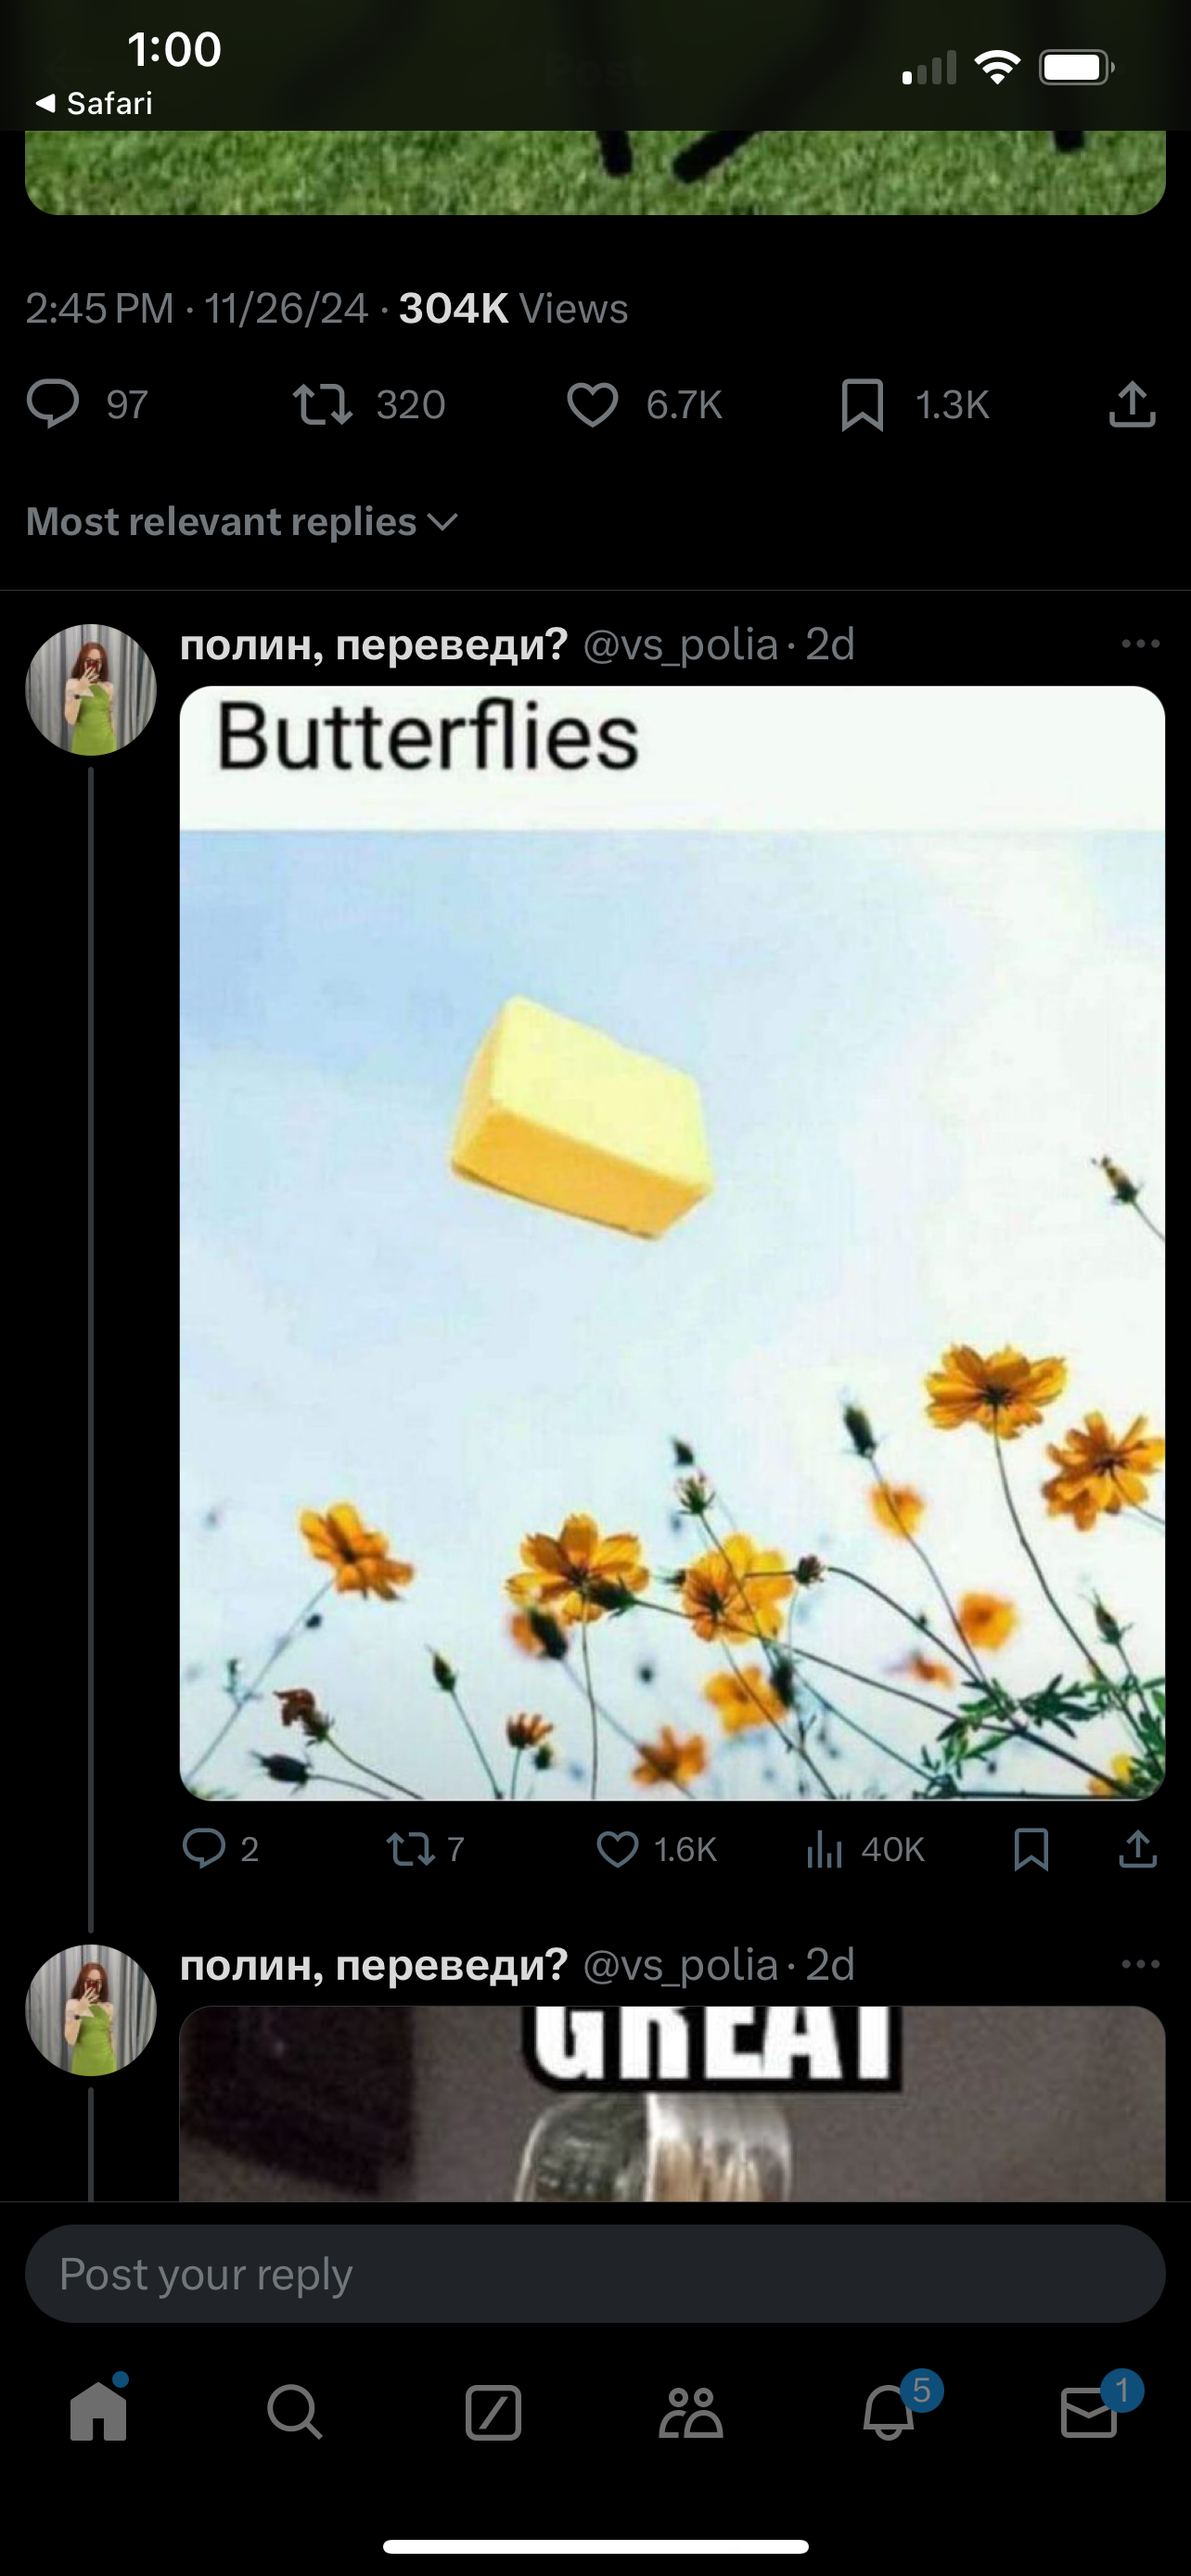Like the main post with 6.7K likes
This screenshot has height=2576, width=1191.
[x=592, y=405]
